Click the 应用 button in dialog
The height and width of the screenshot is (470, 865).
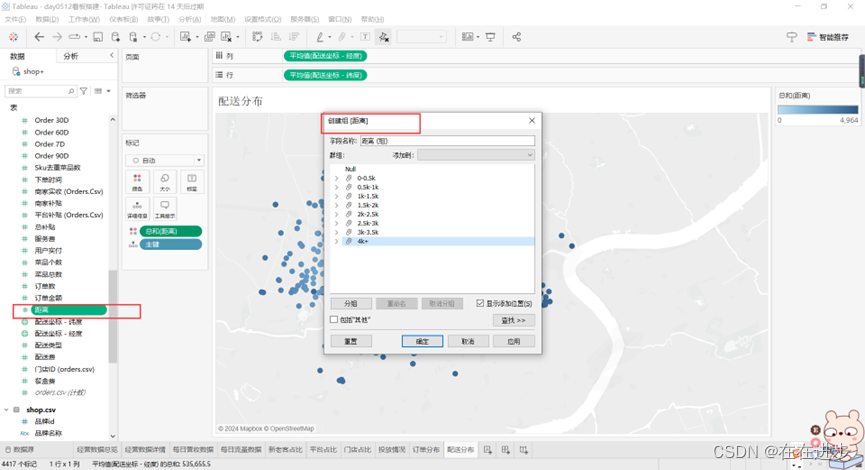[x=514, y=341]
